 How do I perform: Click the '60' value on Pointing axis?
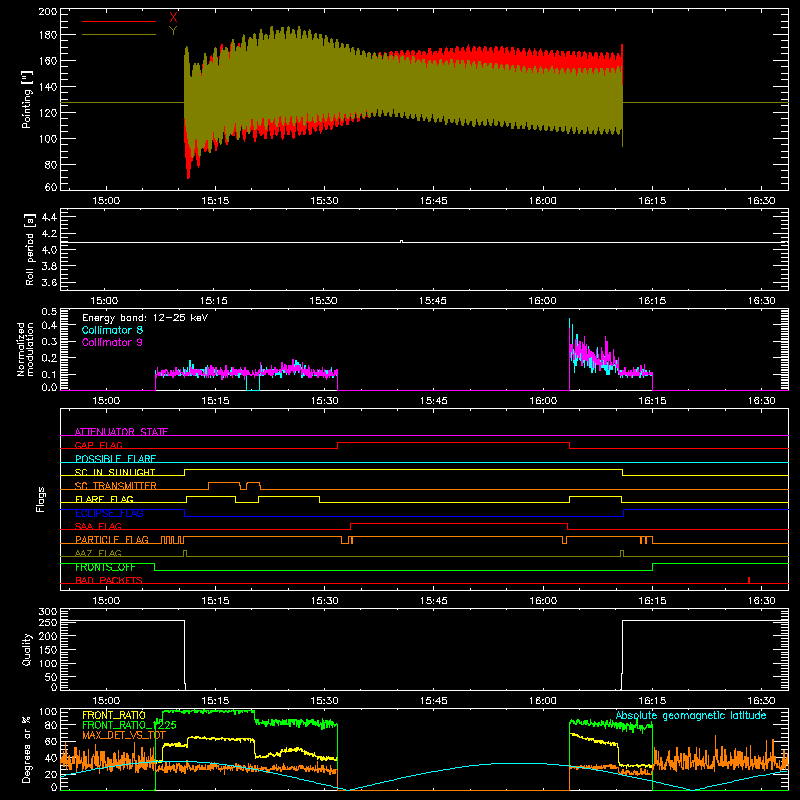tap(51, 187)
